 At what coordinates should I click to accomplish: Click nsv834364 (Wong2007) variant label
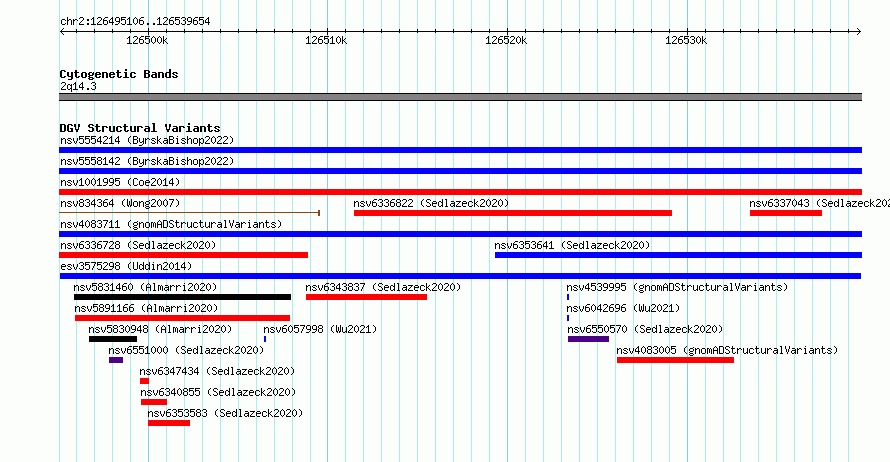[120, 203]
